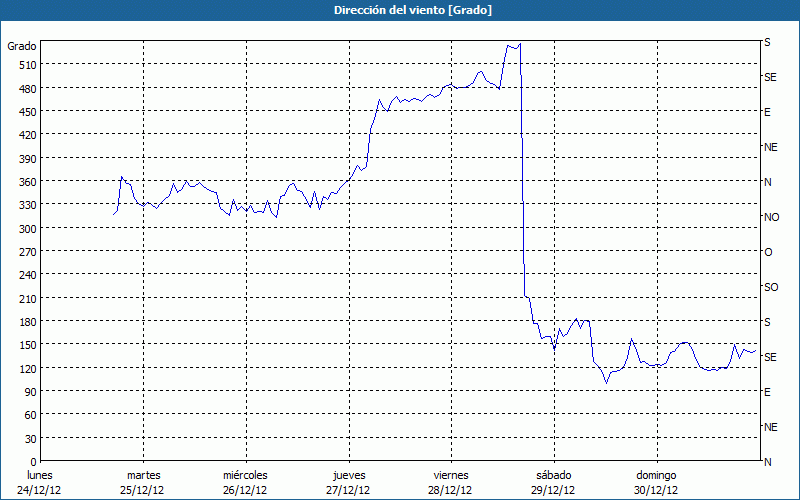Image resolution: width=800 pixels, height=500 pixels.
Task: Click the 'NO' compass label on the right axis
Action: [x=771, y=217]
